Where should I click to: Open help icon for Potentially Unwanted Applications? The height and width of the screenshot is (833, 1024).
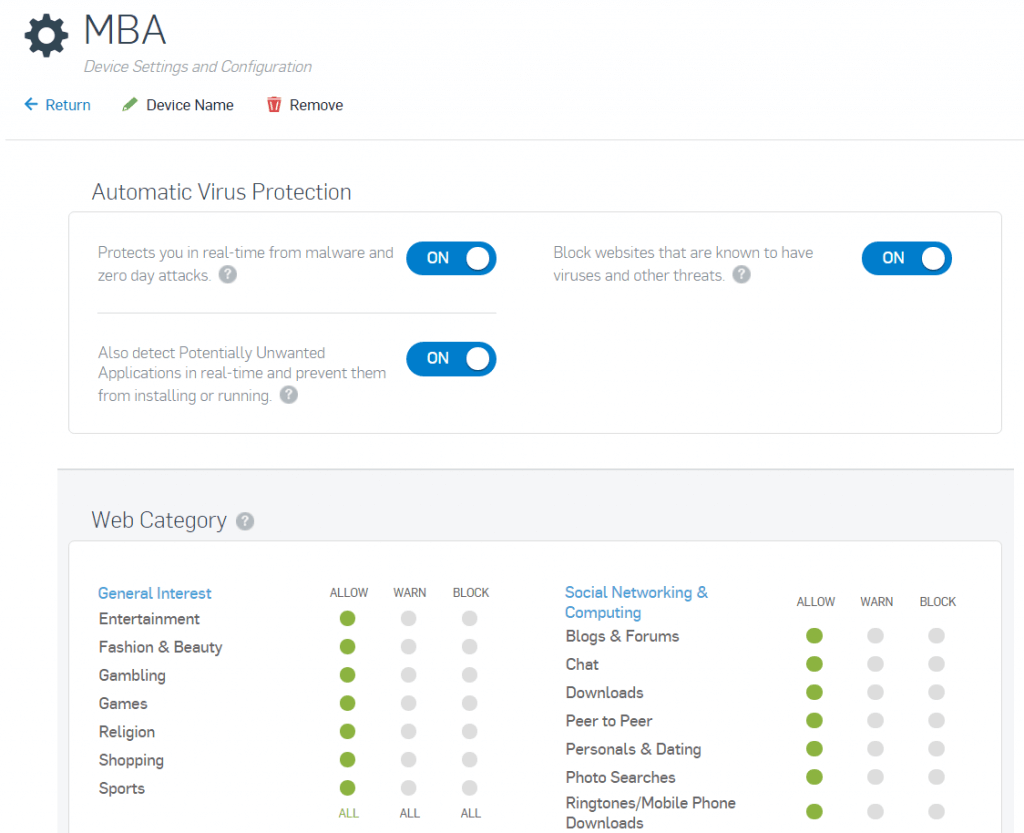(x=289, y=395)
